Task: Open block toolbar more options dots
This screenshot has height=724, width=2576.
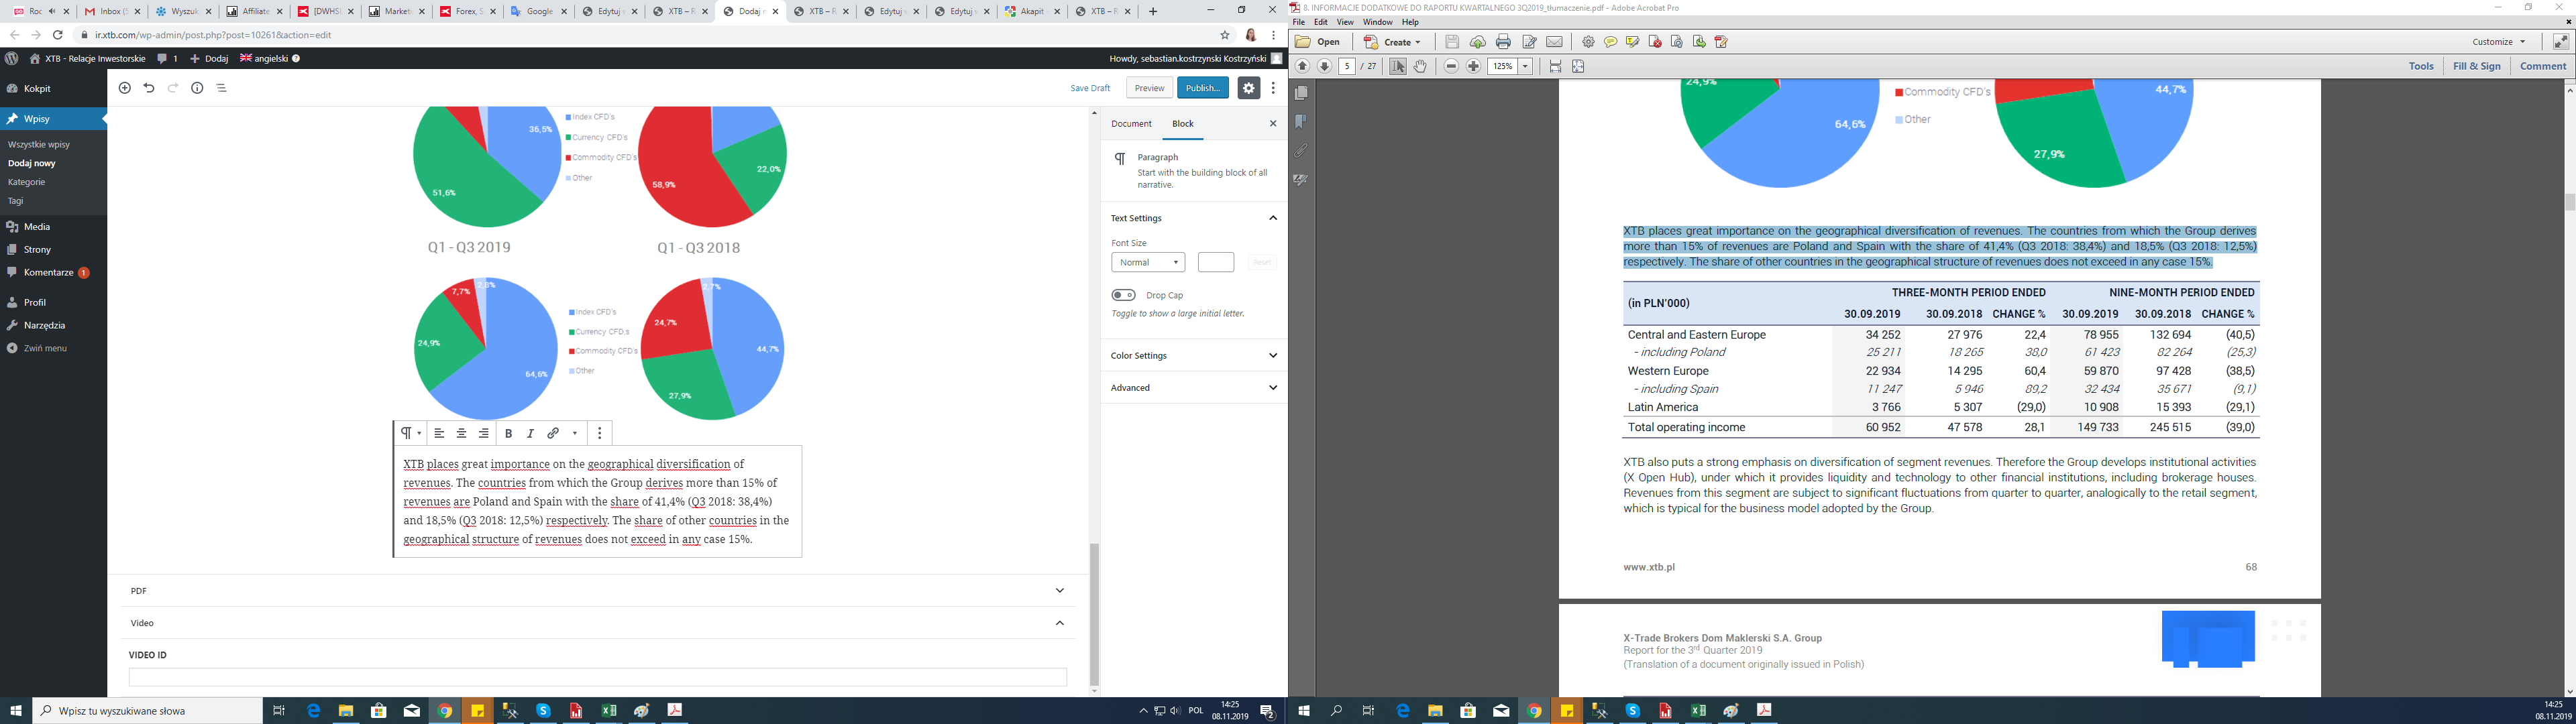Action: click(x=600, y=433)
